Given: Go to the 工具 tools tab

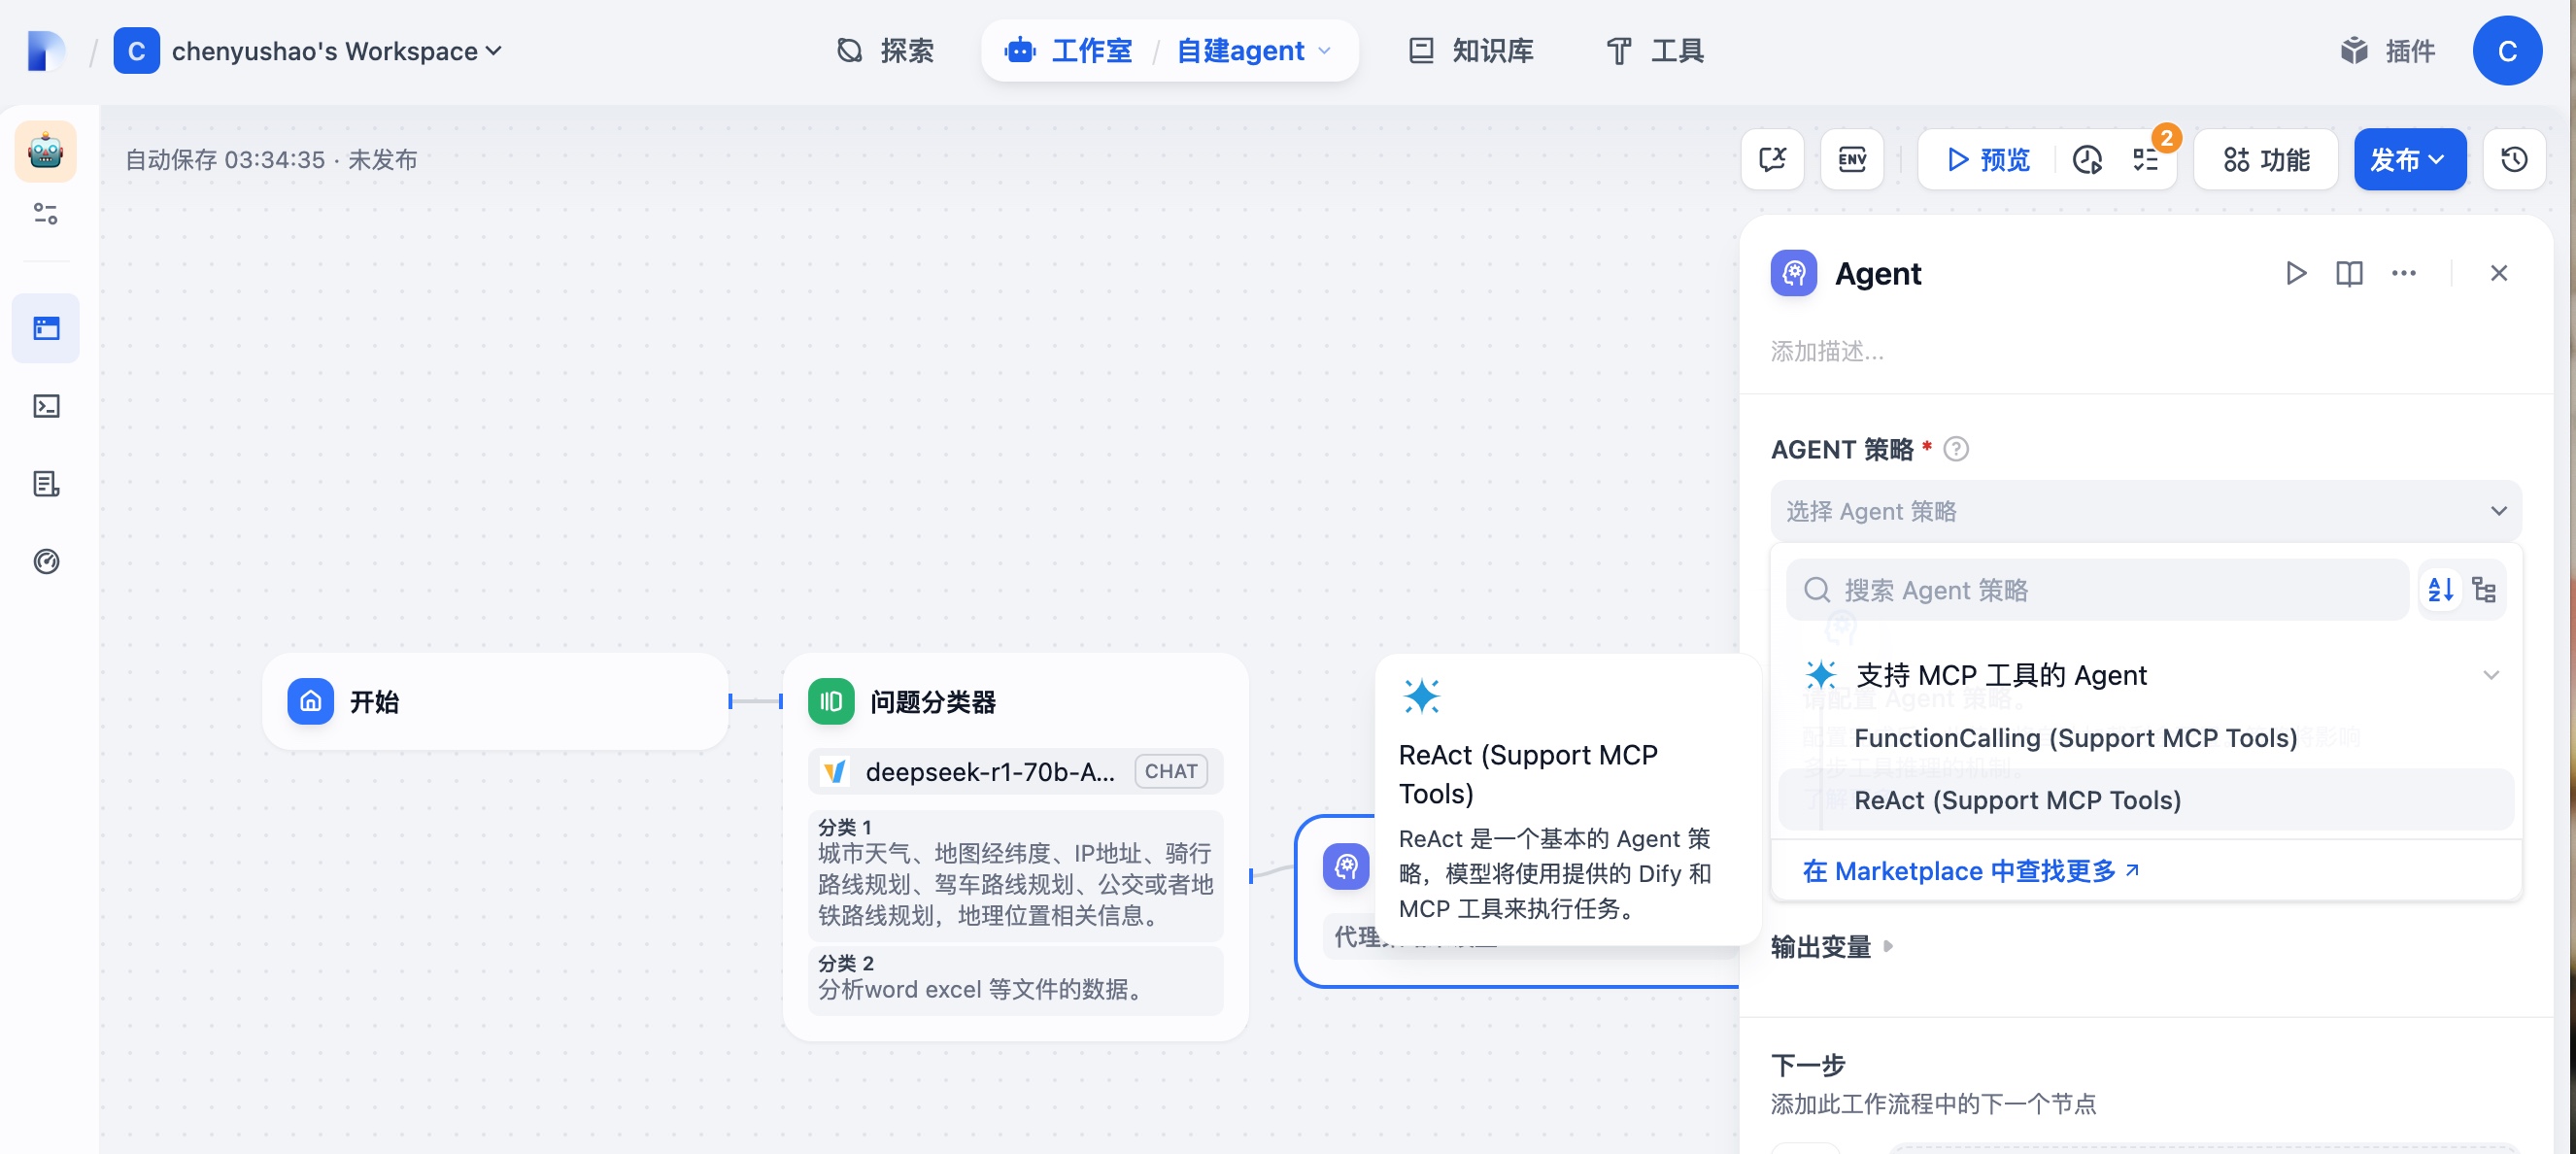Looking at the screenshot, I should 1655,51.
